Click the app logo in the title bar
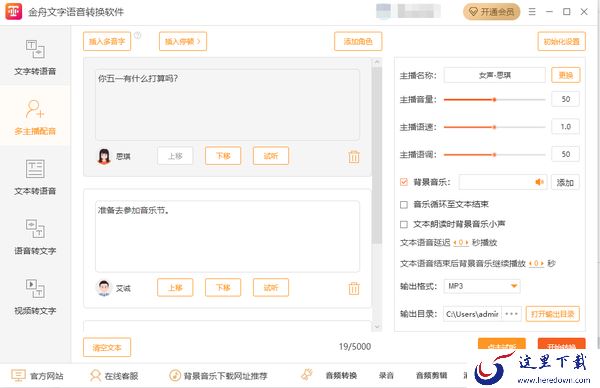This screenshot has height=388, width=600. tap(13, 12)
